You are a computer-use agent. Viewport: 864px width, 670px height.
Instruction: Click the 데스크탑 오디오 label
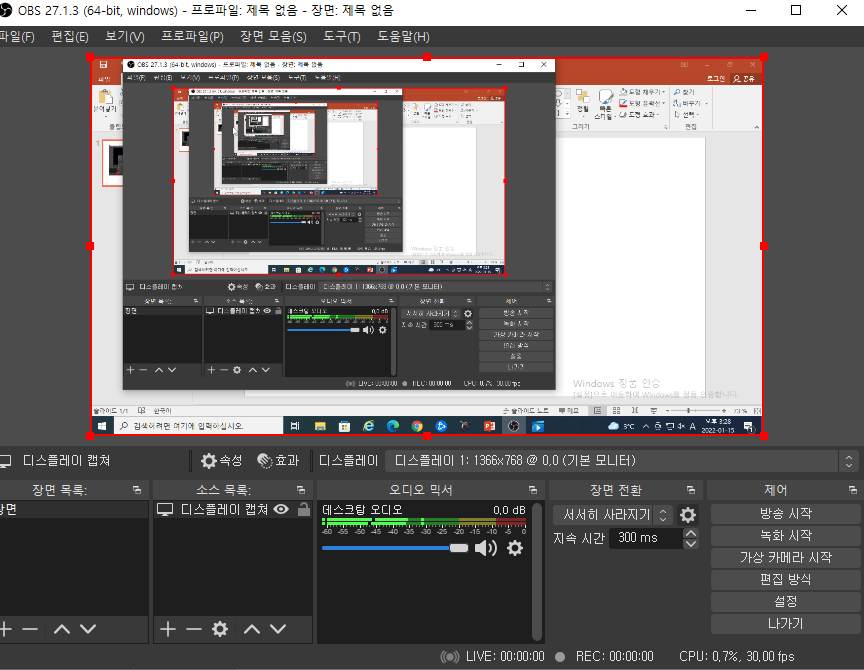tap(362, 510)
